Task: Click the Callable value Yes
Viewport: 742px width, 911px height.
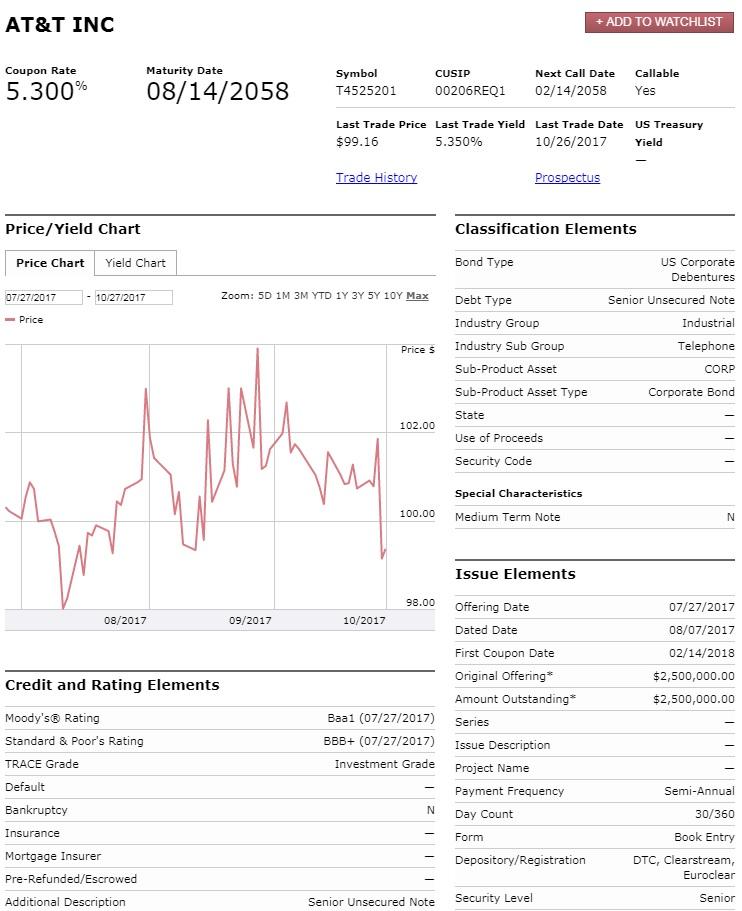Action: (x=645, y=91)
